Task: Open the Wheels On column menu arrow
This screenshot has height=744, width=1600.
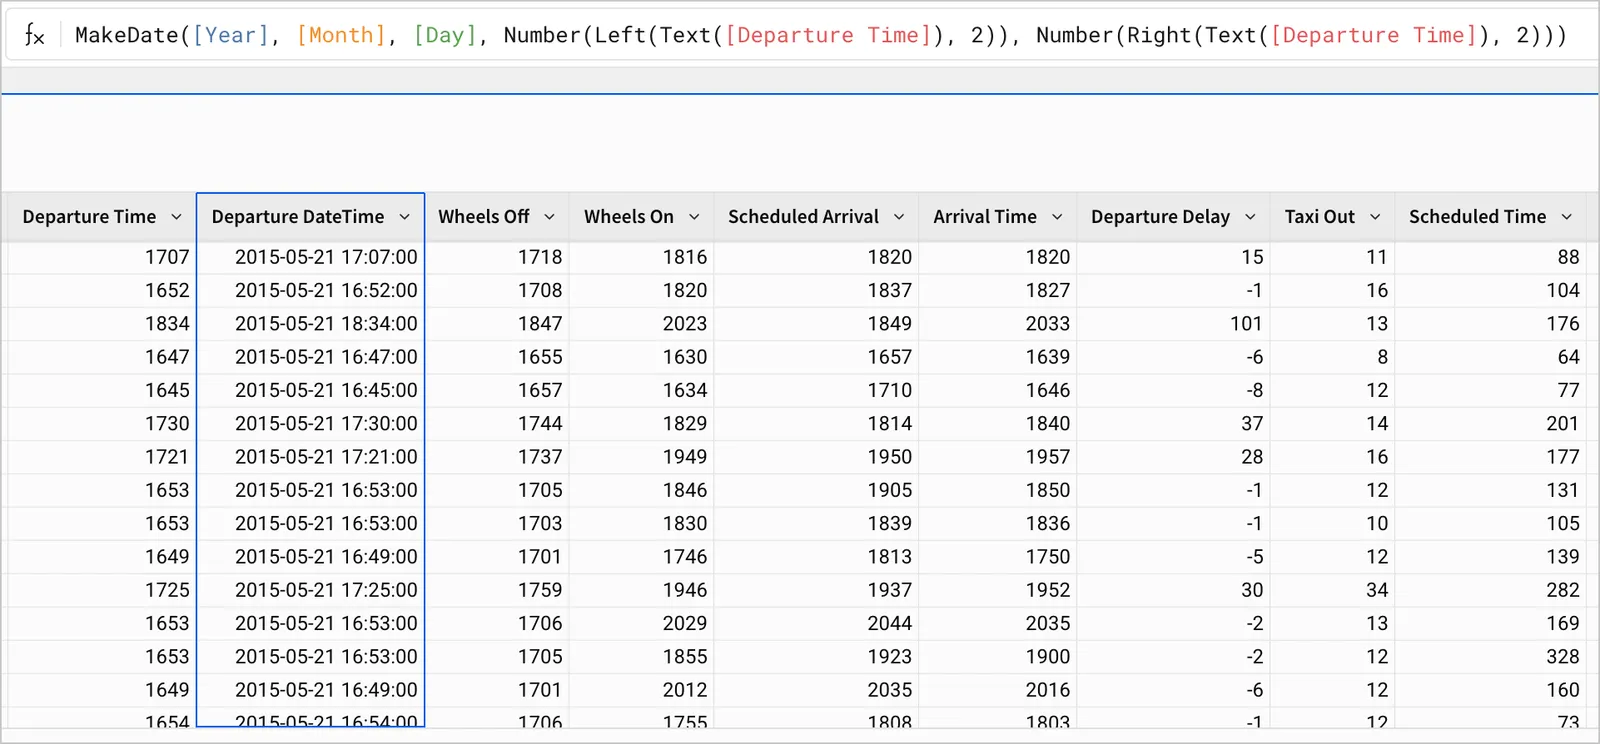Action: 694,217
